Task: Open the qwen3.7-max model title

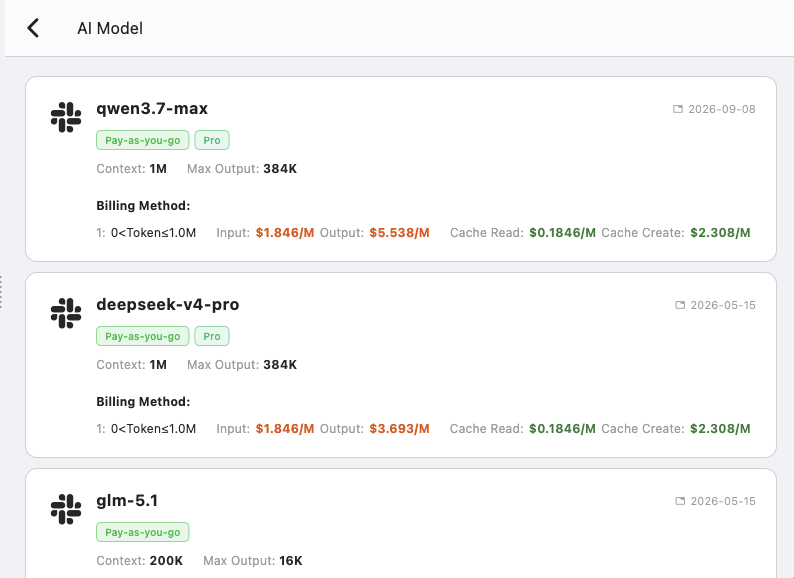Action: tap(152, 108)
